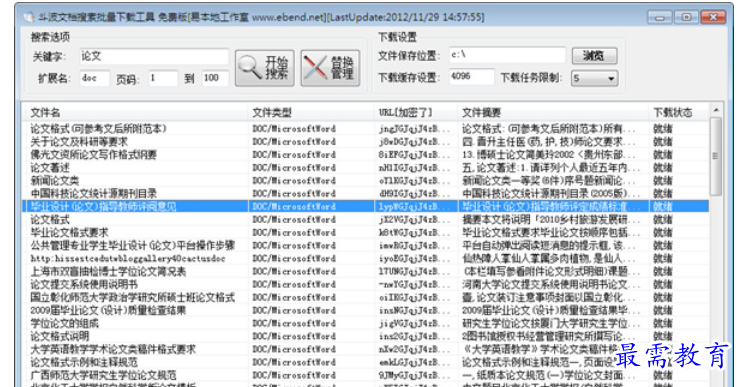Image resolution: width=737 pixels, height=387 pixels.
Task: Click URL cell j8wDGJqjJ4zB...
Action: pos(414,142)
